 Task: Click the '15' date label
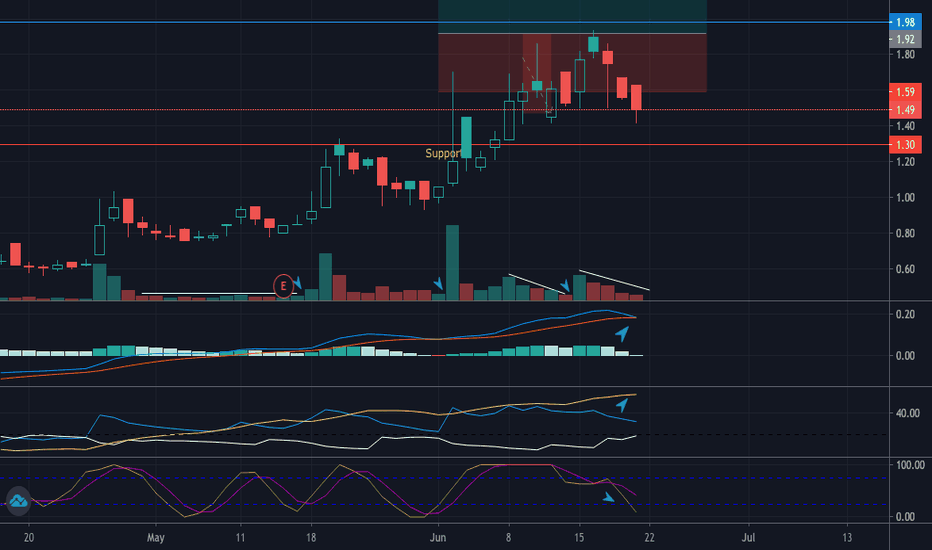tap(579, 538)
